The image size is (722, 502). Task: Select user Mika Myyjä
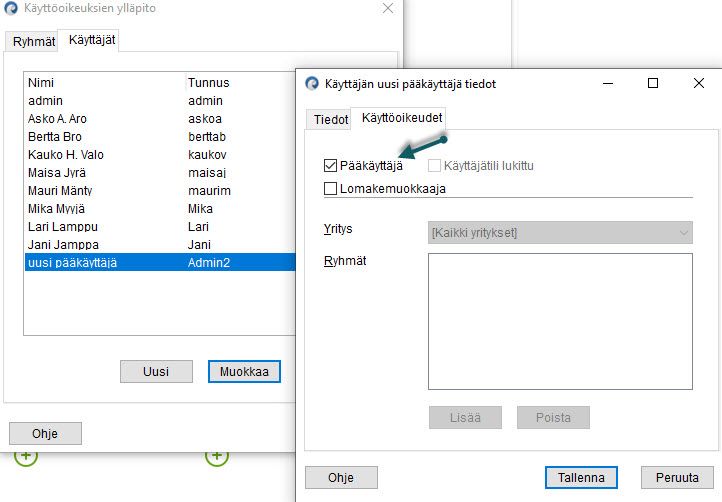160,208
